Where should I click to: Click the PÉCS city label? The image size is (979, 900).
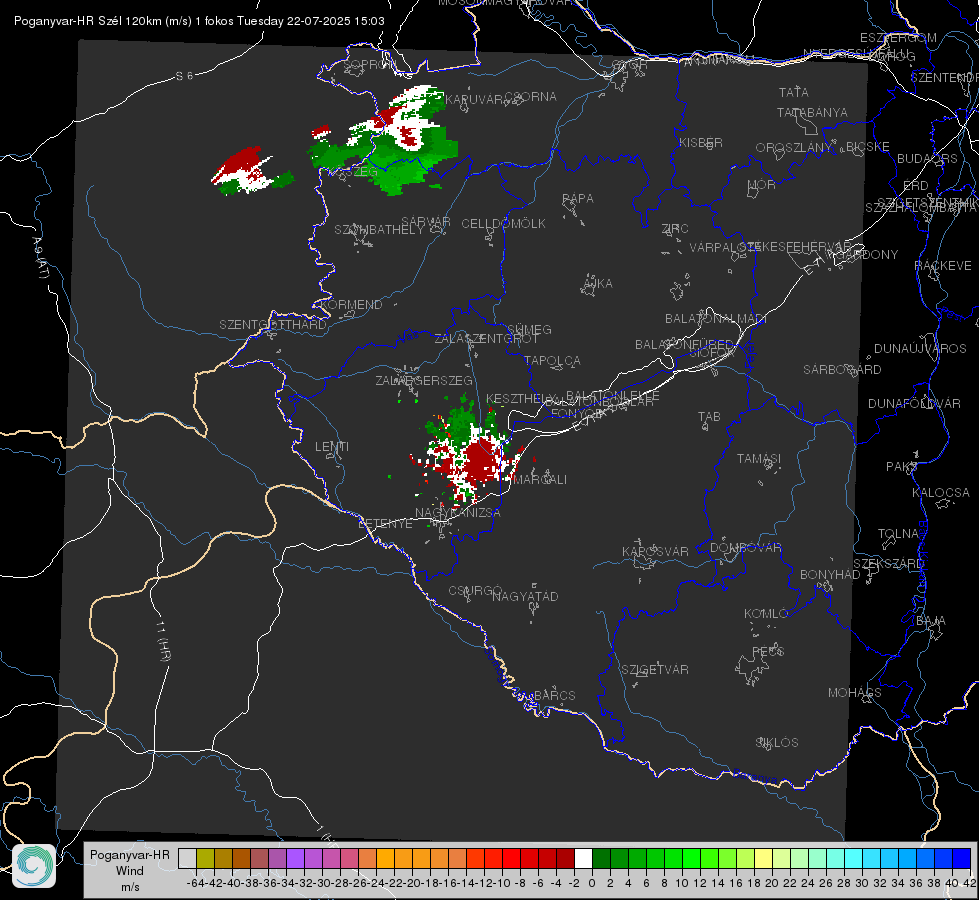pos(767,651)
